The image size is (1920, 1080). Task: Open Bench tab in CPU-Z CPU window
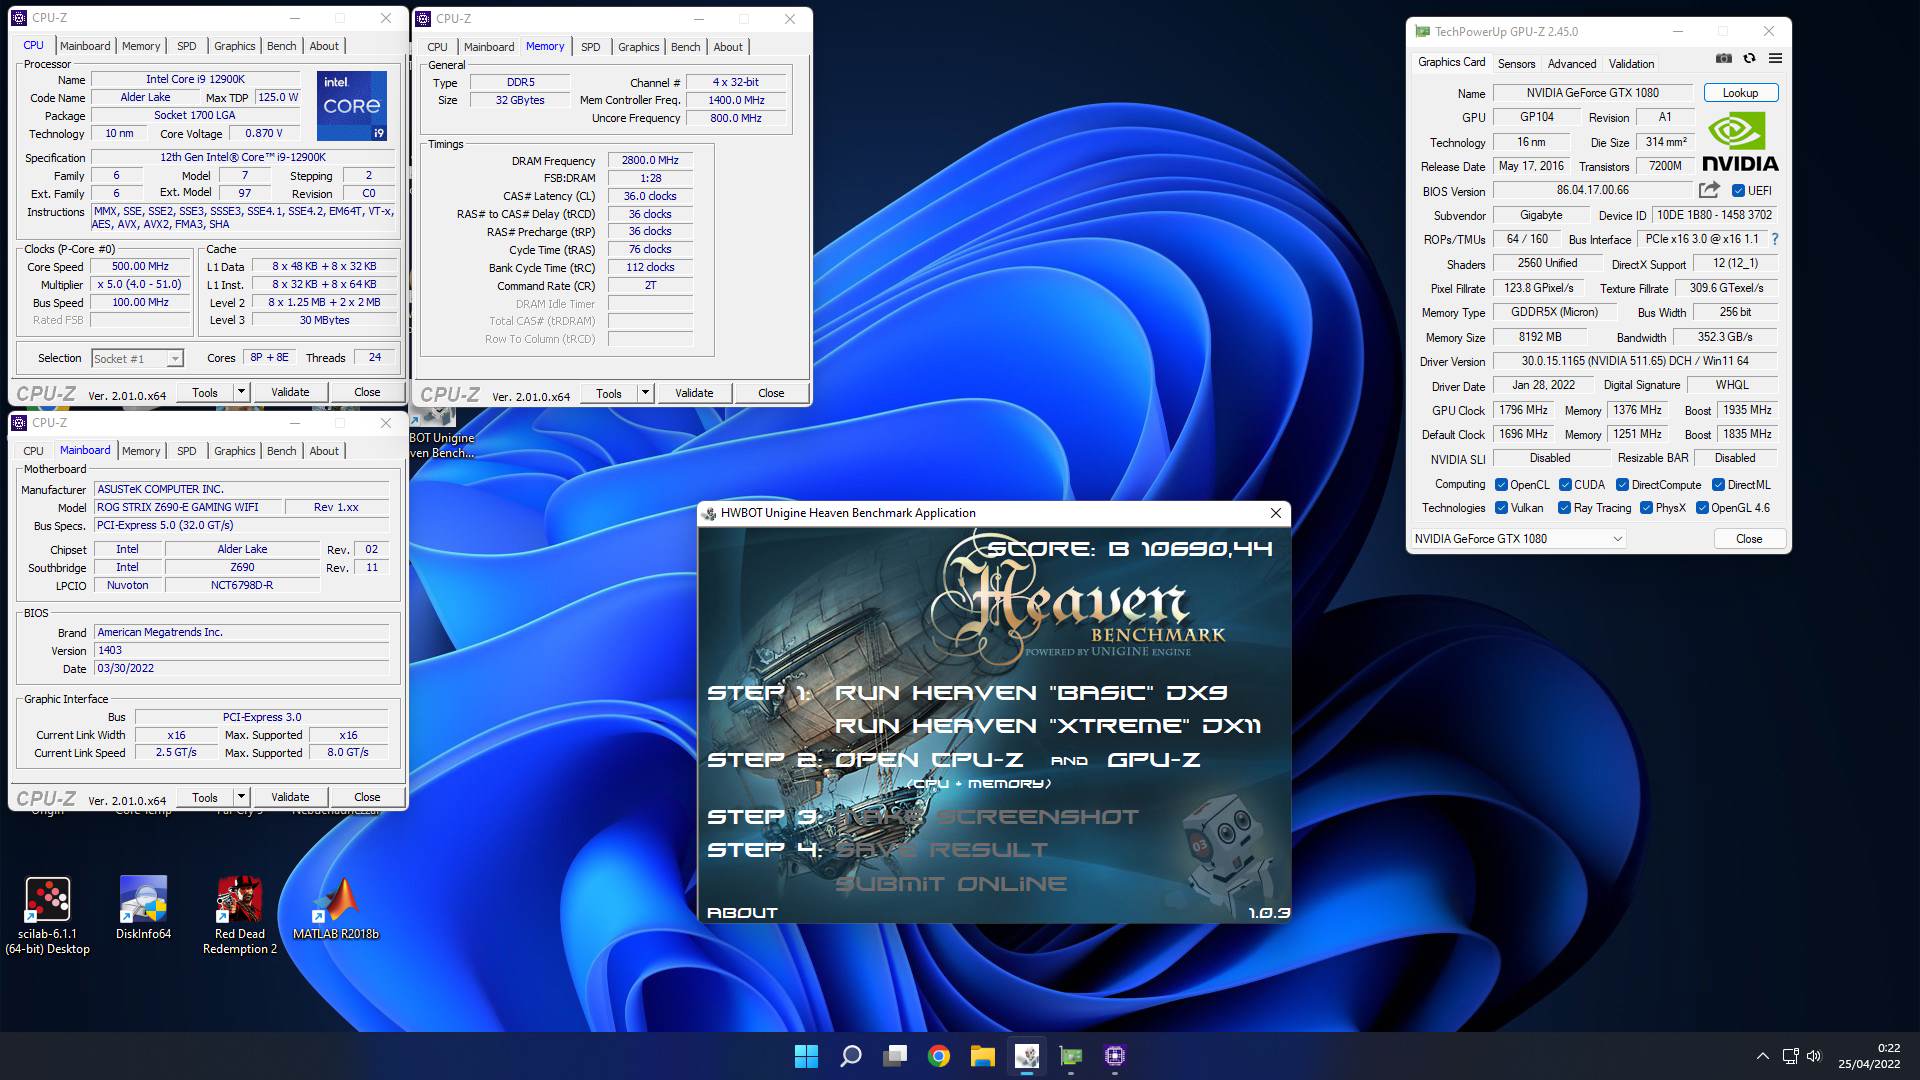(281, 46)
